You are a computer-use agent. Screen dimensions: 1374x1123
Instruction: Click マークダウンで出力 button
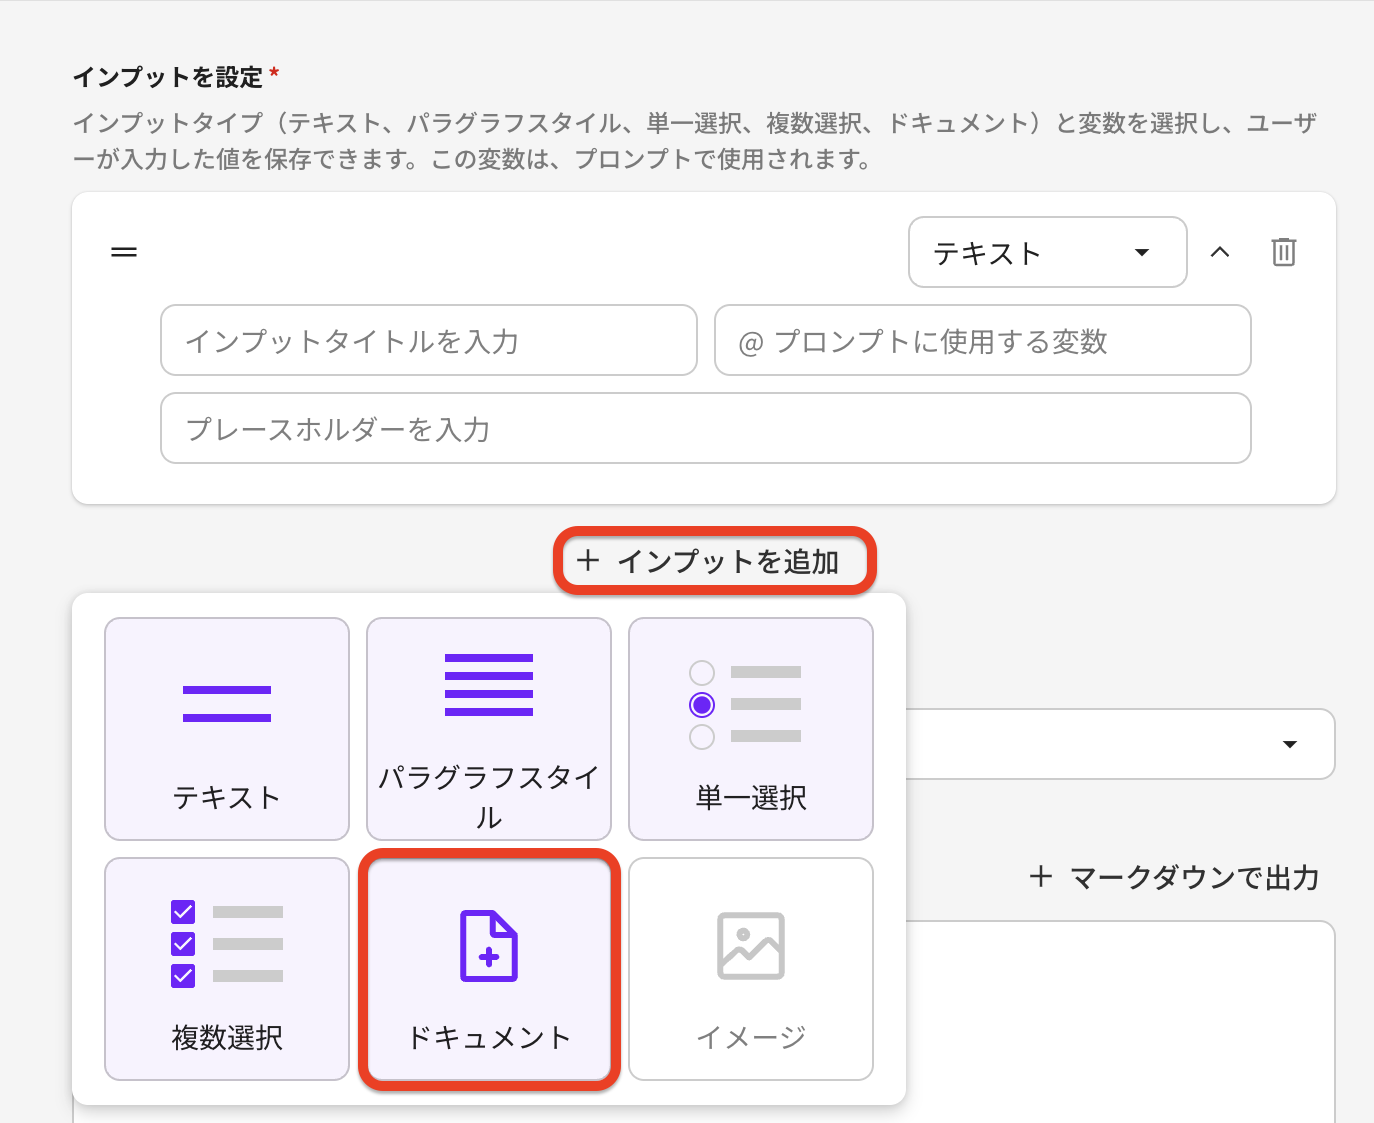(x=1175, y=878)
